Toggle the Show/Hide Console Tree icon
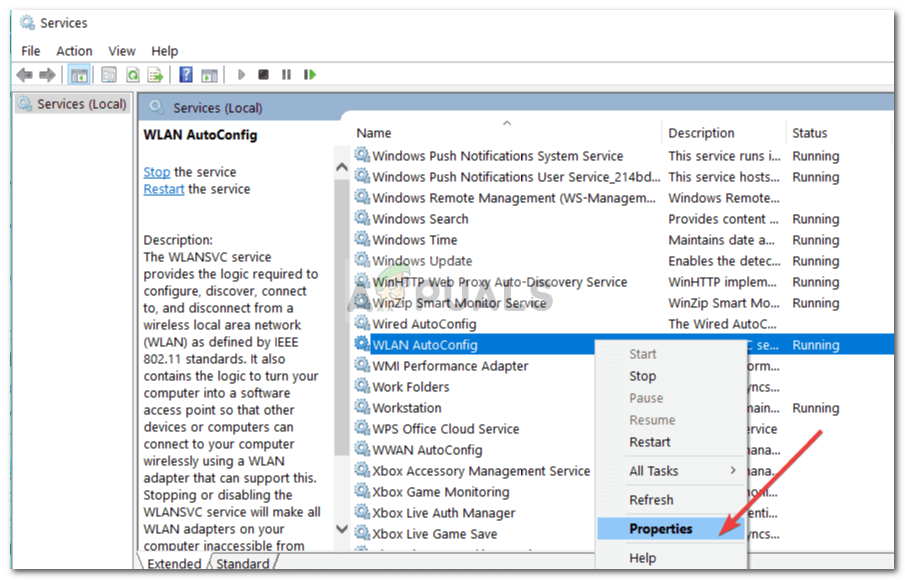The height and width of the screenshot is (580, 905). 77,73
